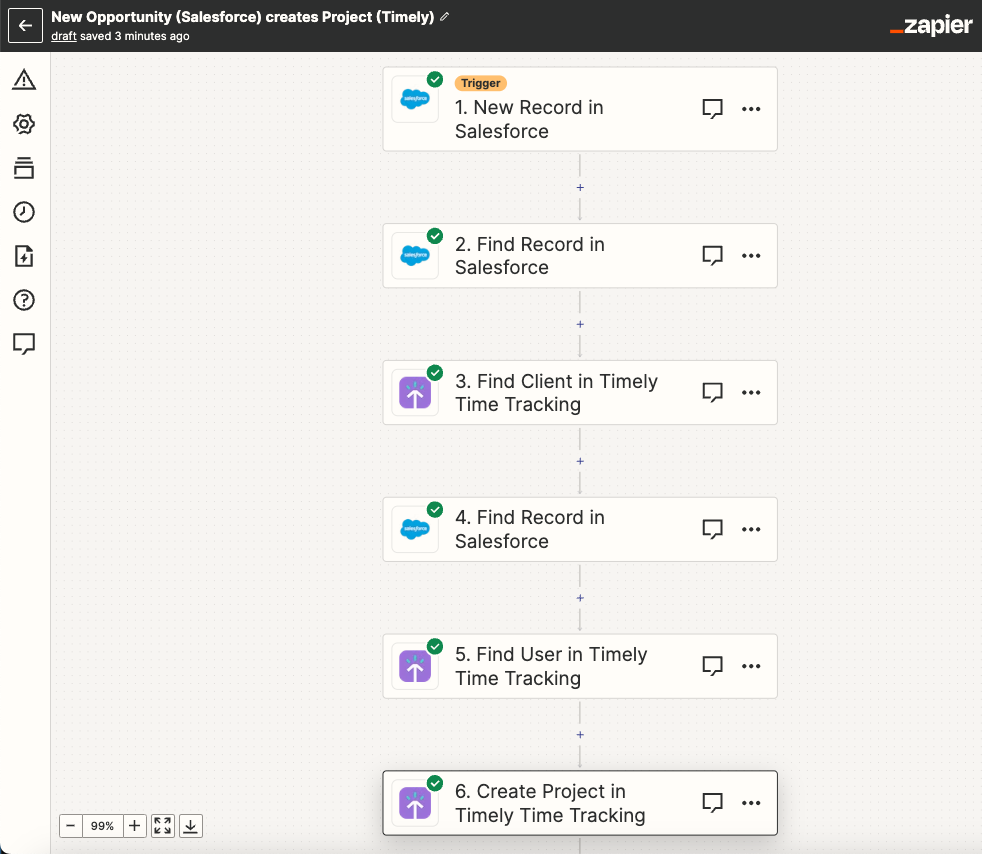Add a step after the trigger
Image resolution: width=982 pixels, height=854 pixels.
pos(580,187)
